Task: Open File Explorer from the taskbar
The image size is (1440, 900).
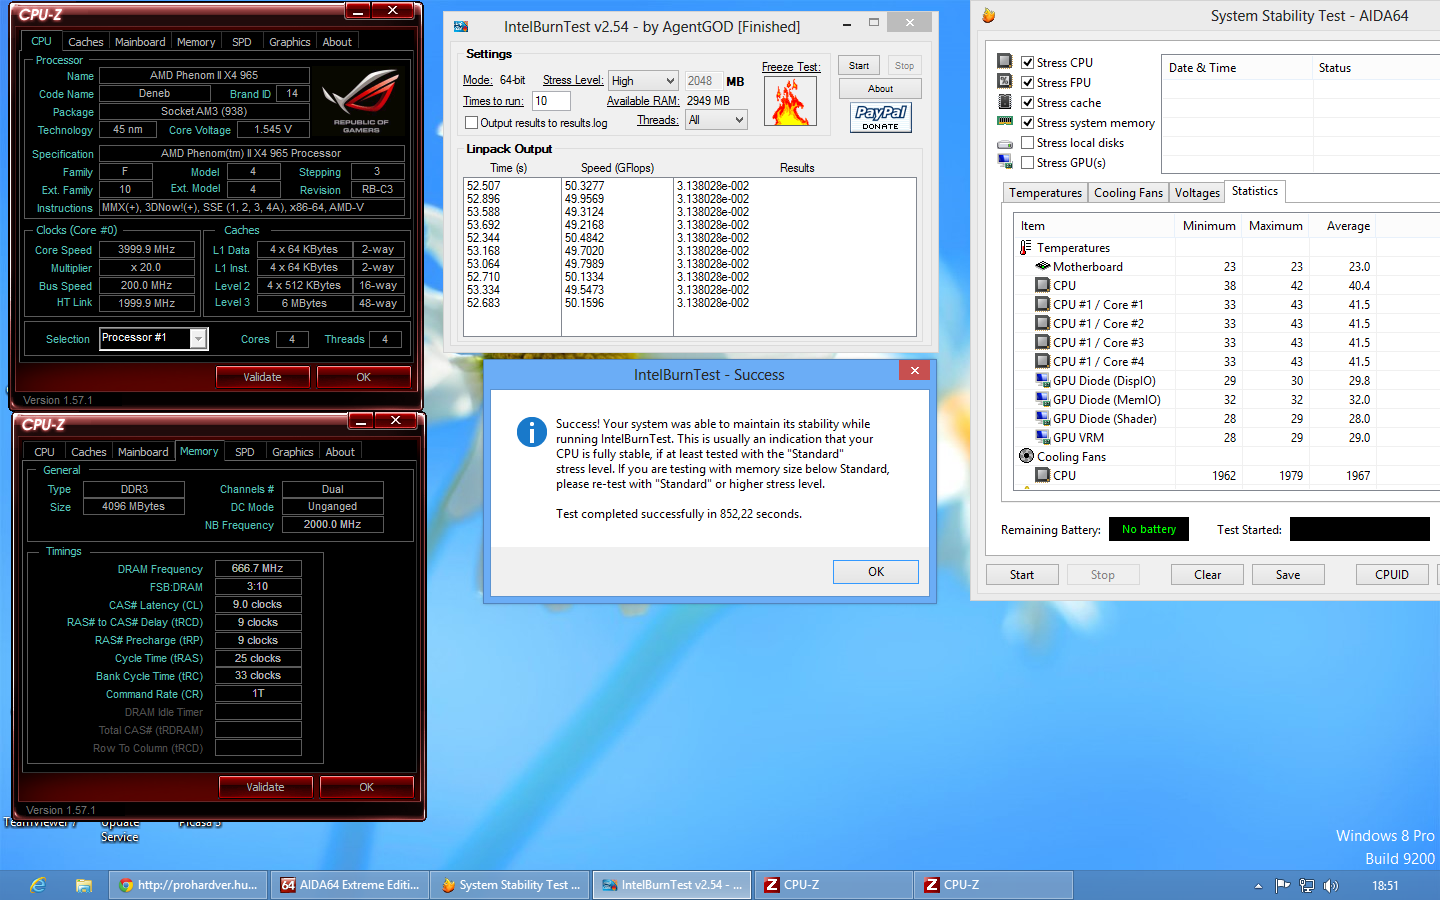Action: tap(84, 885)
